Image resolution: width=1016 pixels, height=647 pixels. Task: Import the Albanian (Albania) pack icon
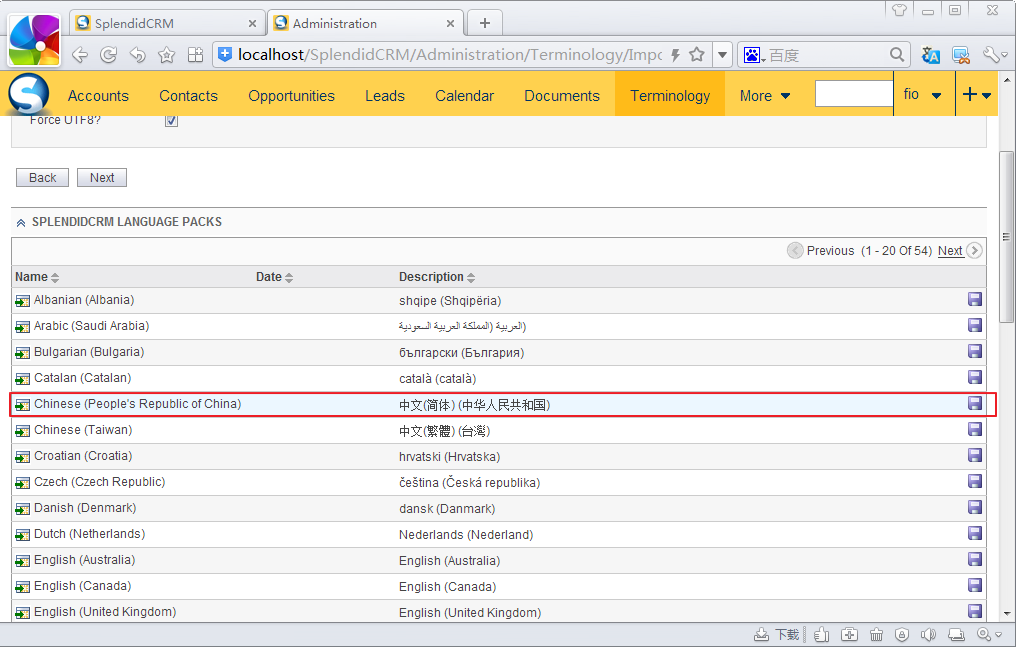(23, 301)
